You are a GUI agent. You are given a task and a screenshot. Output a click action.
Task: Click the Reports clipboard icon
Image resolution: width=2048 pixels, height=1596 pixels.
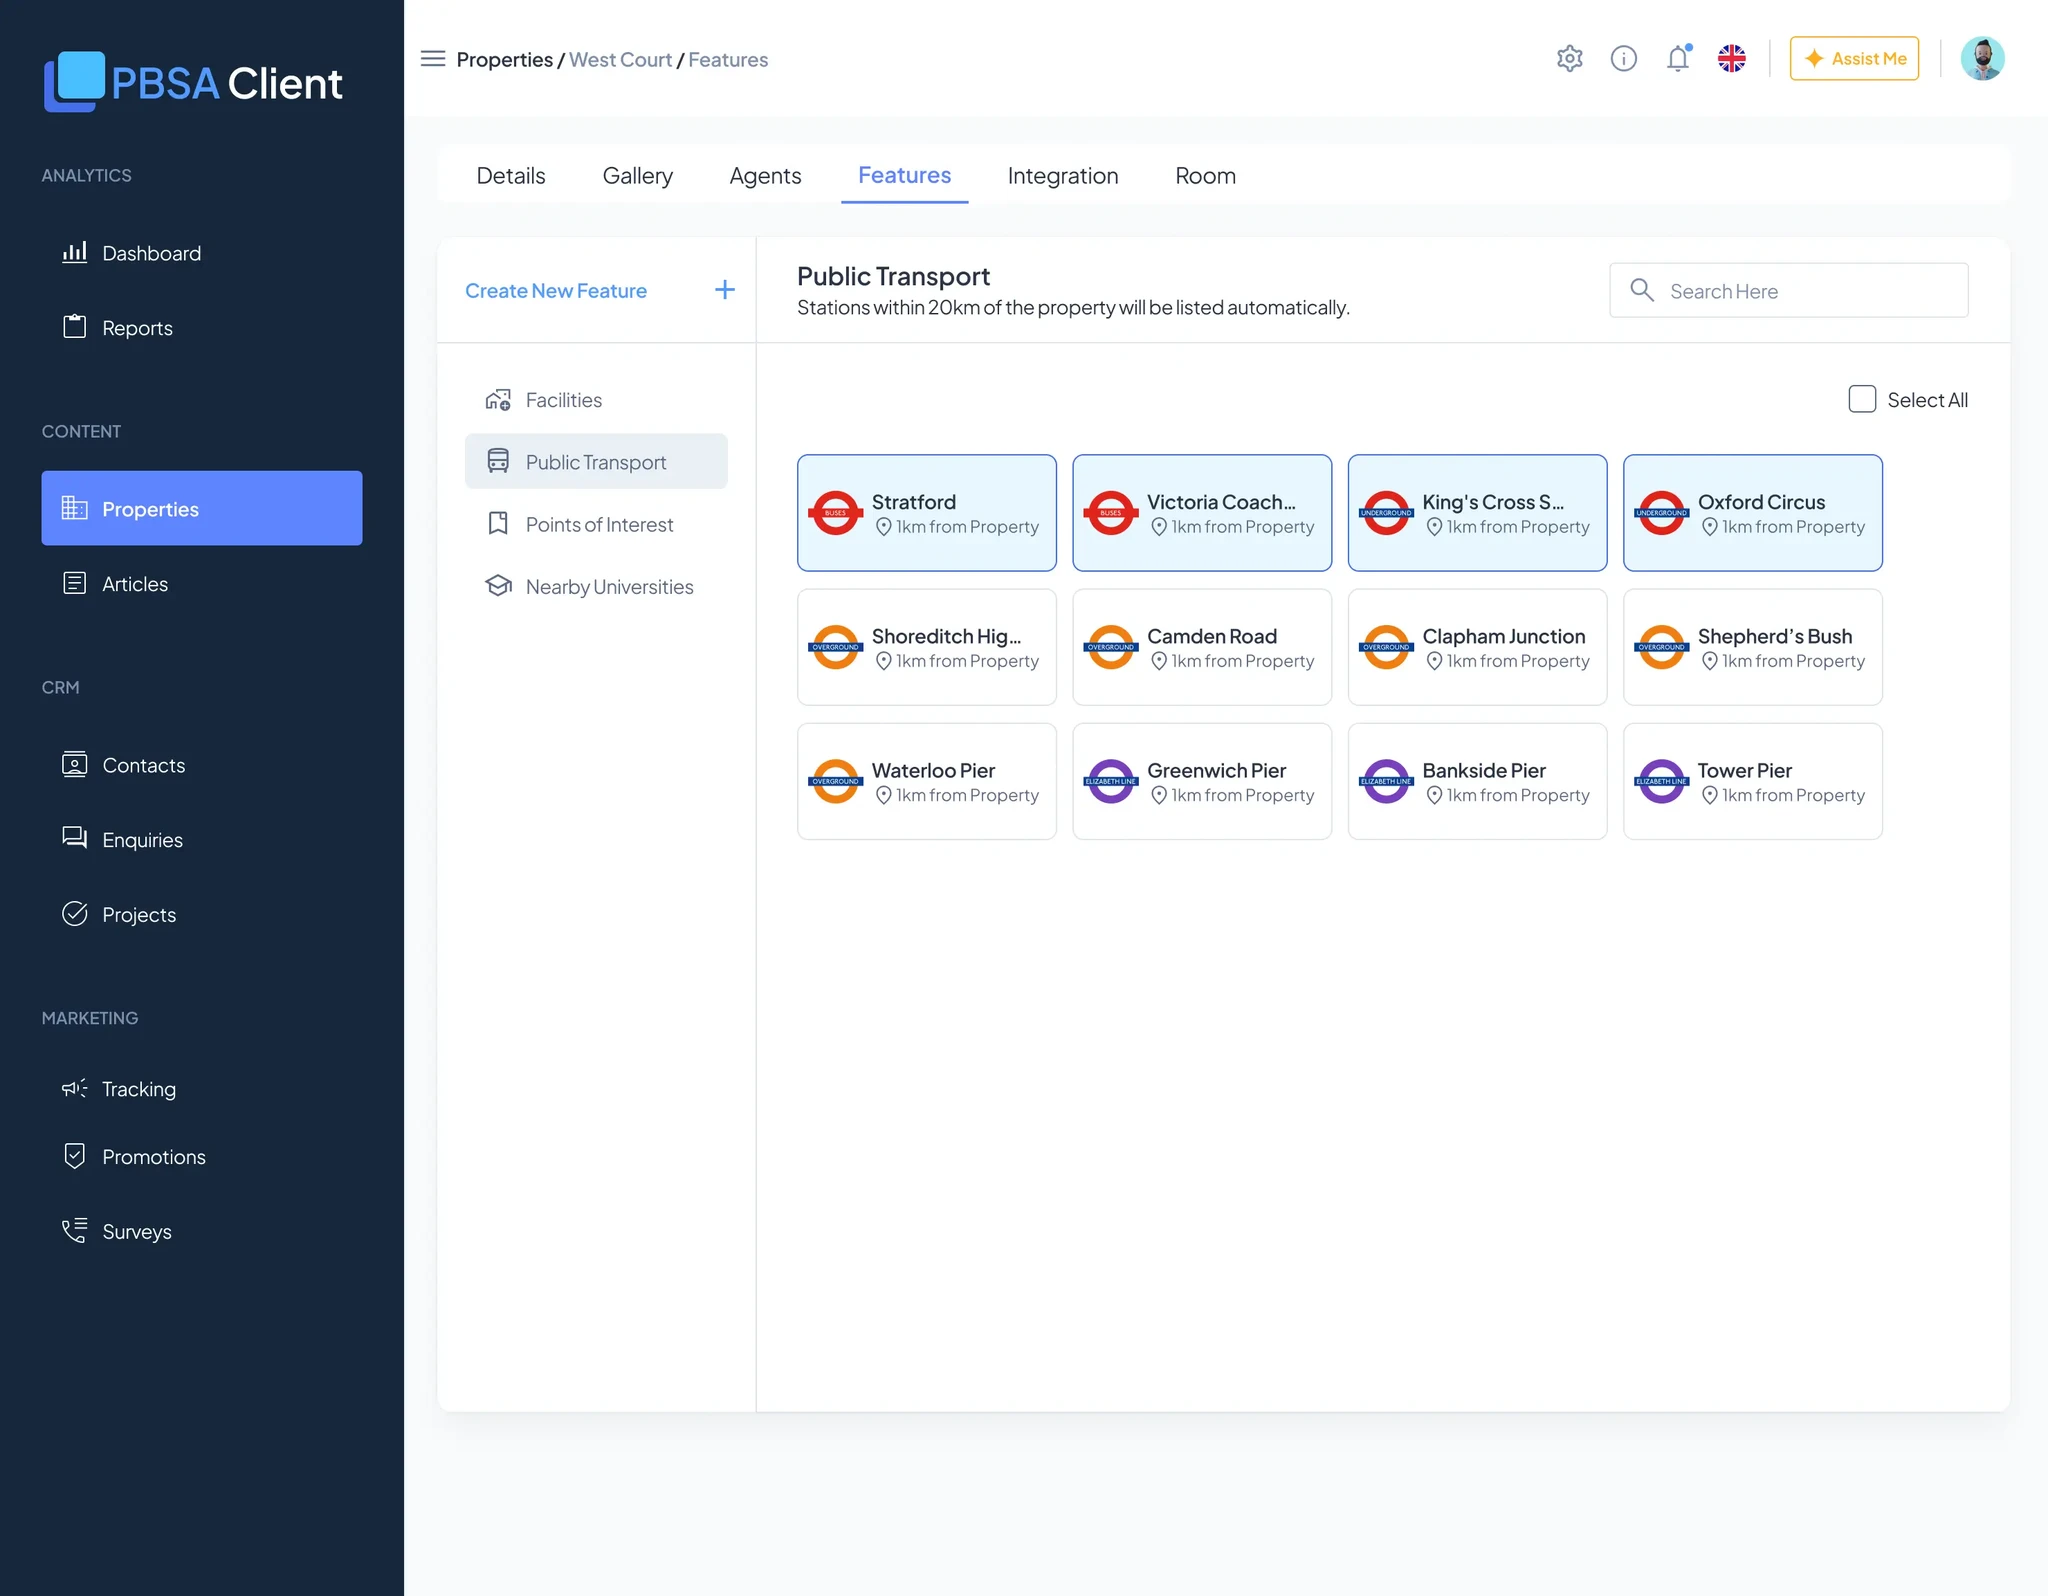75,327
